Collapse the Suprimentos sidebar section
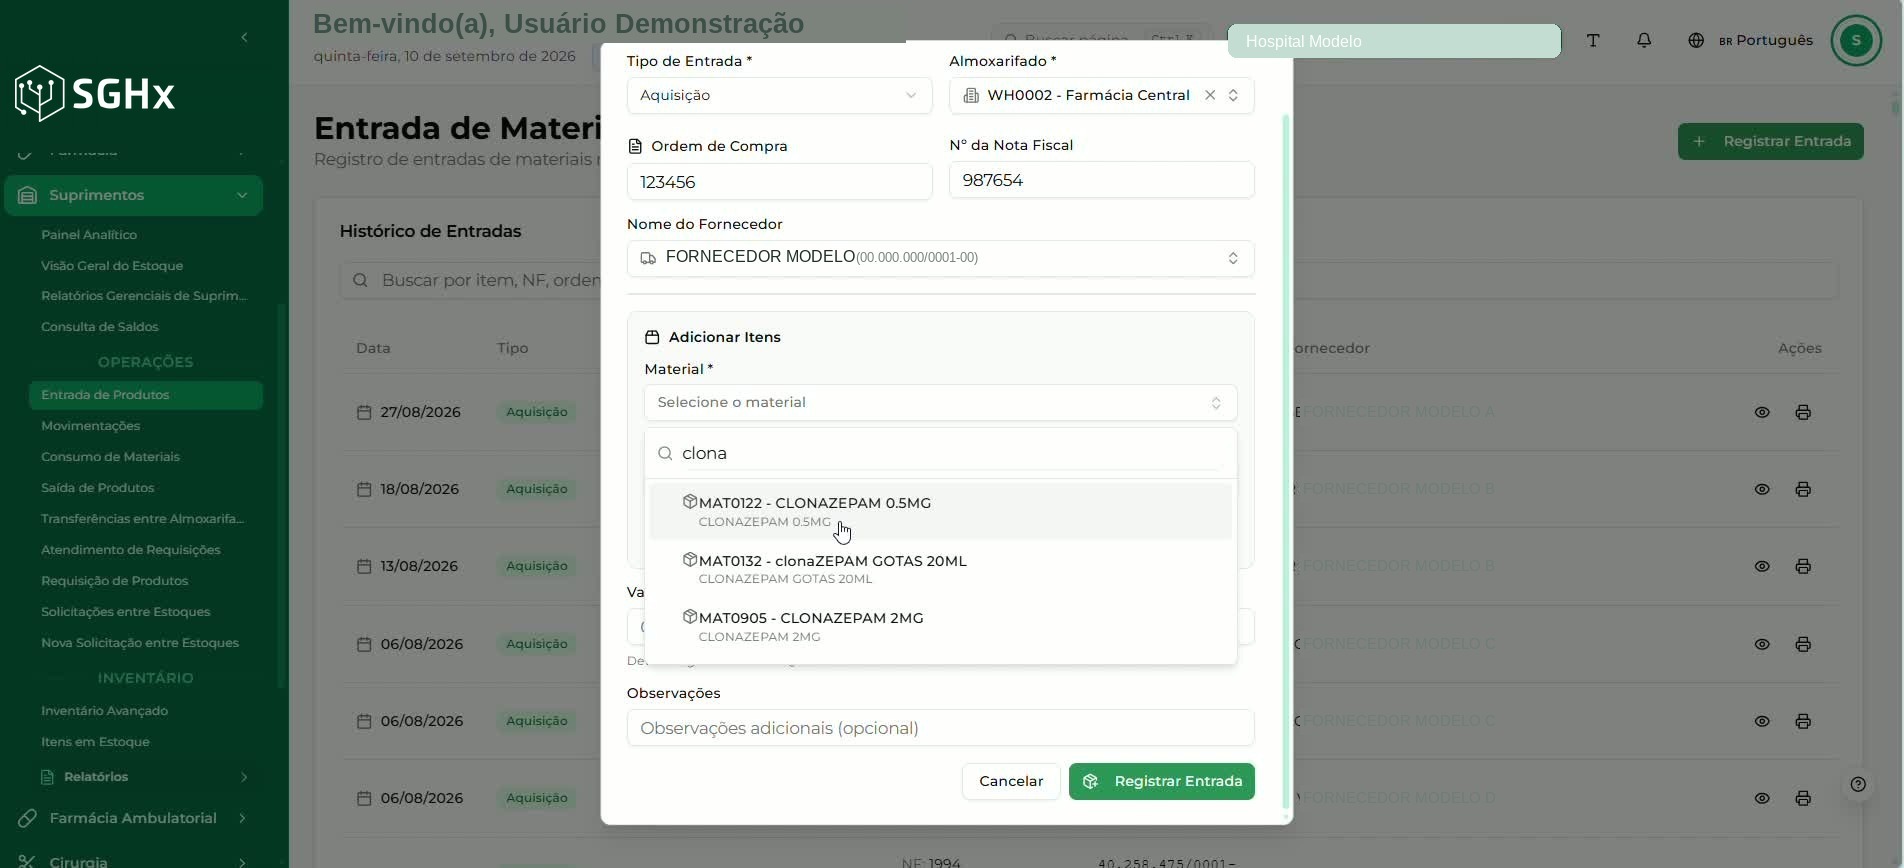This screenshot has width=1904, height=868. coord(133,195)
